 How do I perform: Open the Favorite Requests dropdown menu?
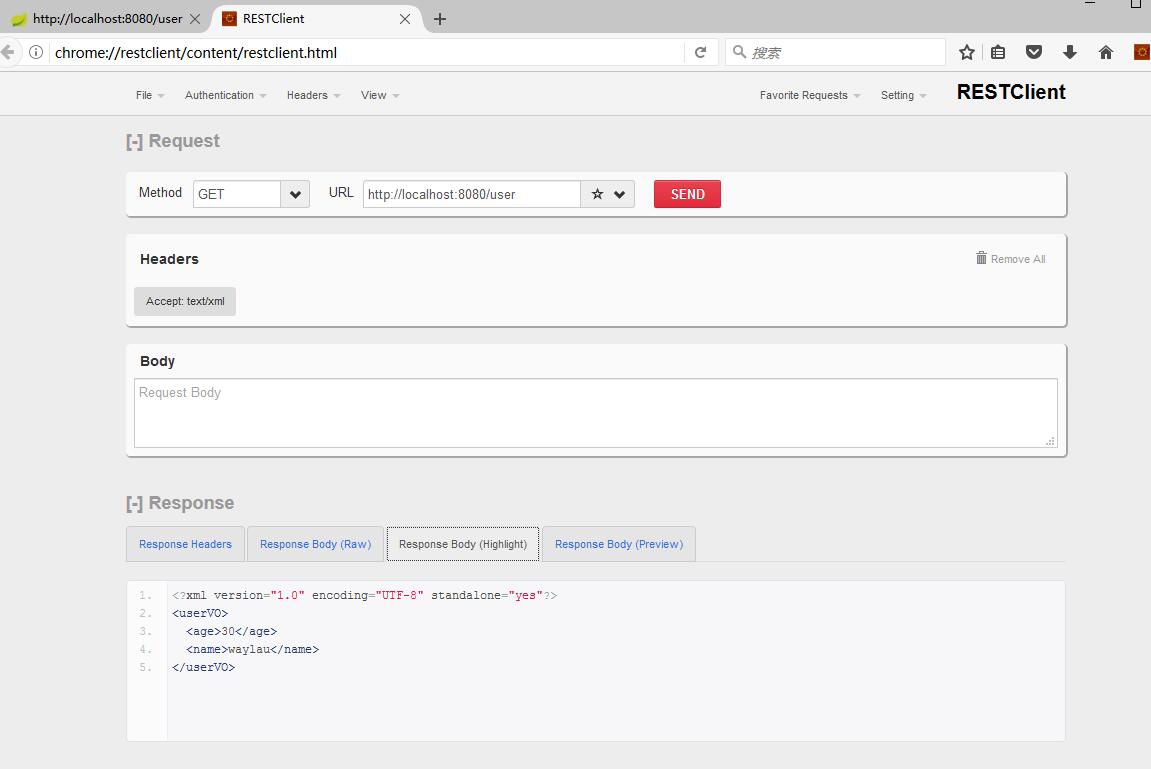809,95
